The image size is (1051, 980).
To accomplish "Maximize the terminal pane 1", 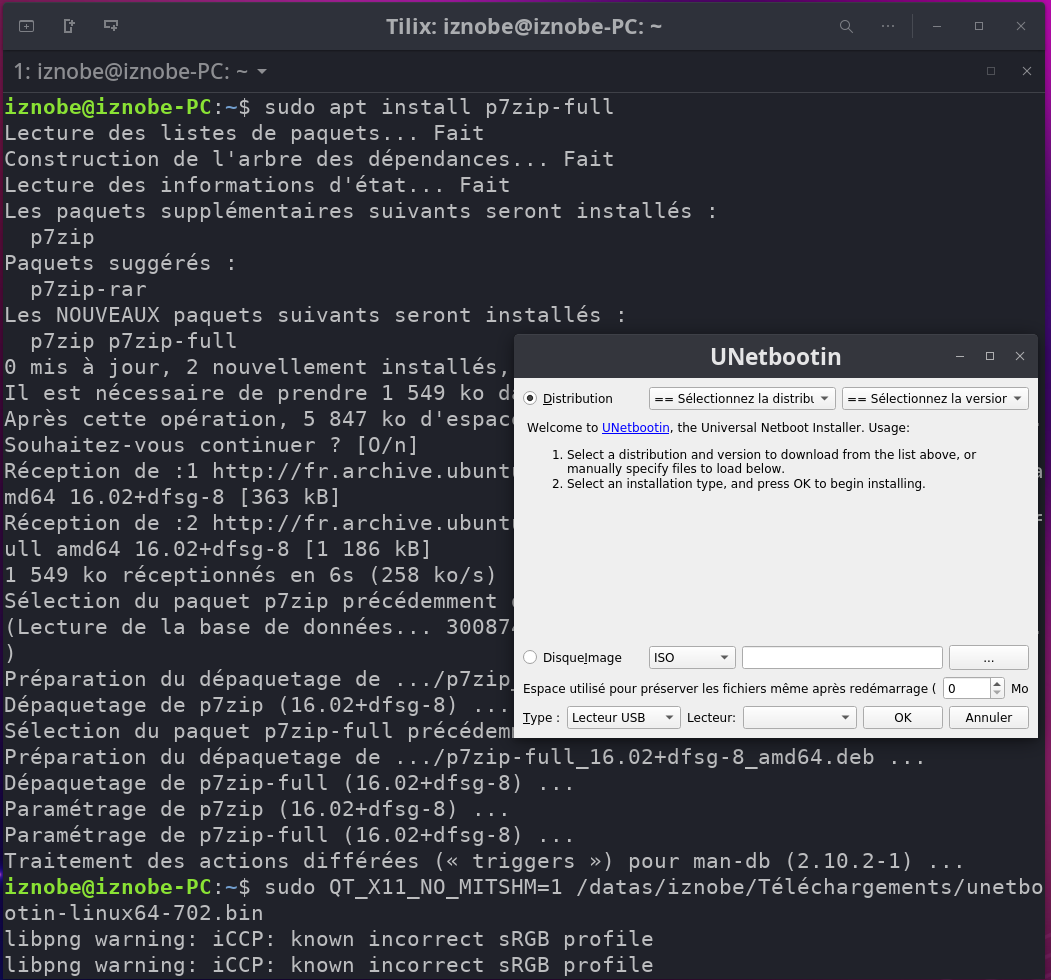I will 991,71.
